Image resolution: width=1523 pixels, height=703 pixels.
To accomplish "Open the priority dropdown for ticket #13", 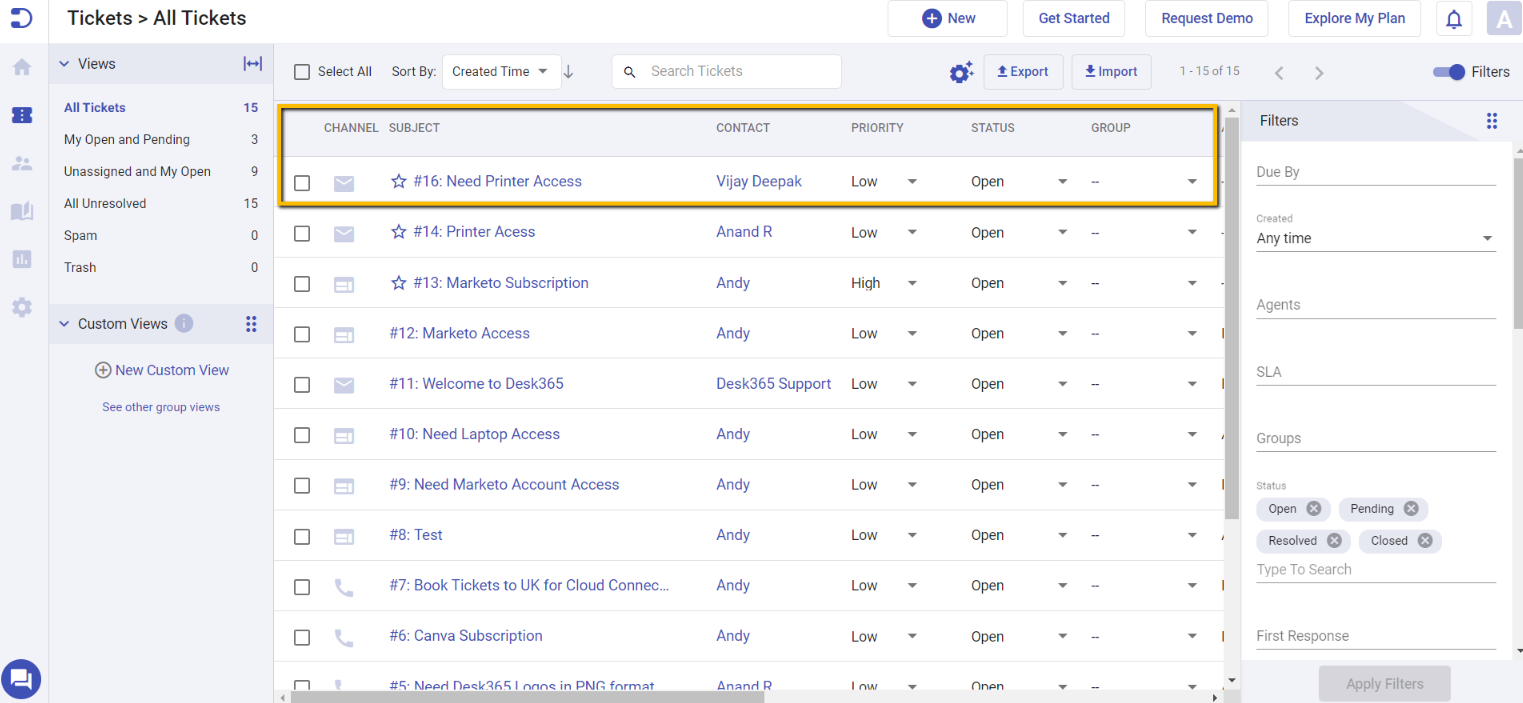I will coord(911,283).
